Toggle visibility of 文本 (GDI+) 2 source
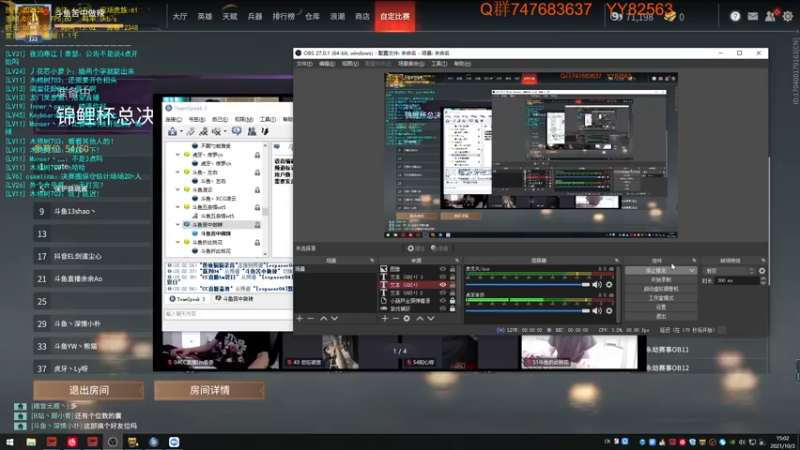 coord(443,293)
